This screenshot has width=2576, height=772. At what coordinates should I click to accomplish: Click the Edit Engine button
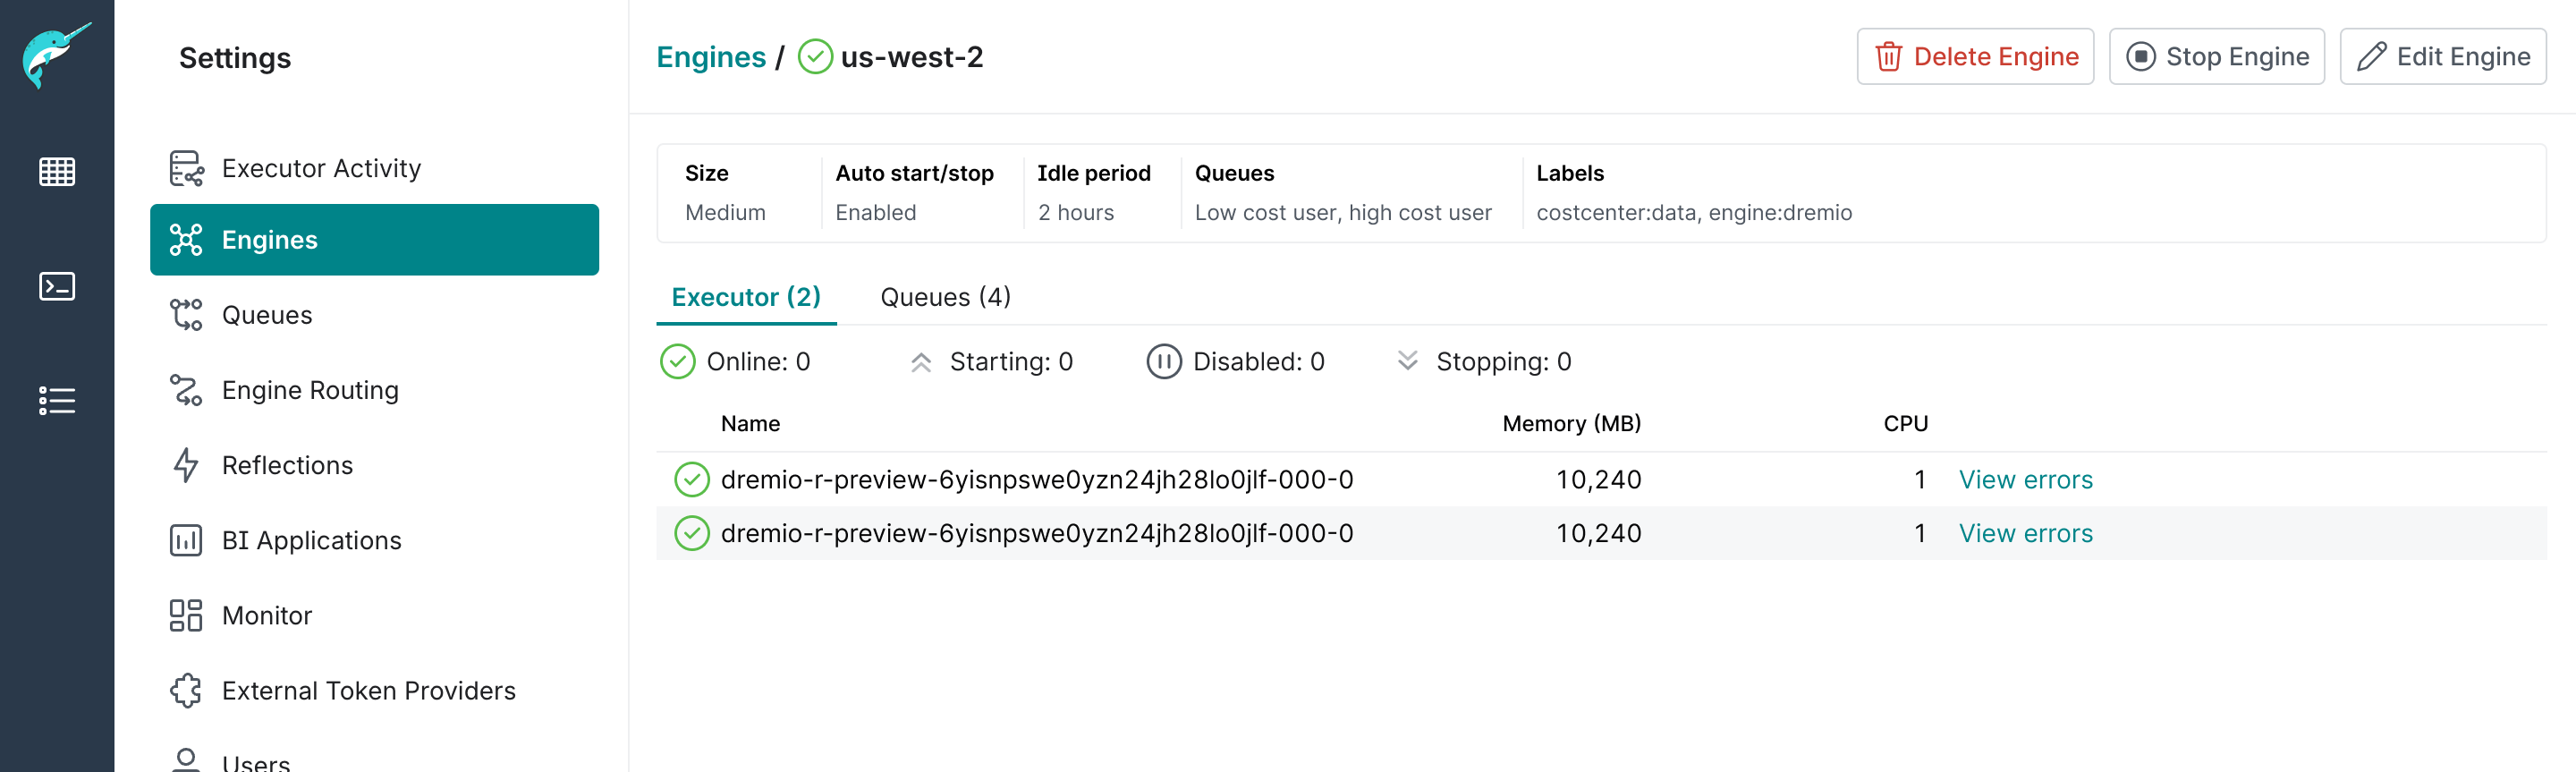[2442, 57]
